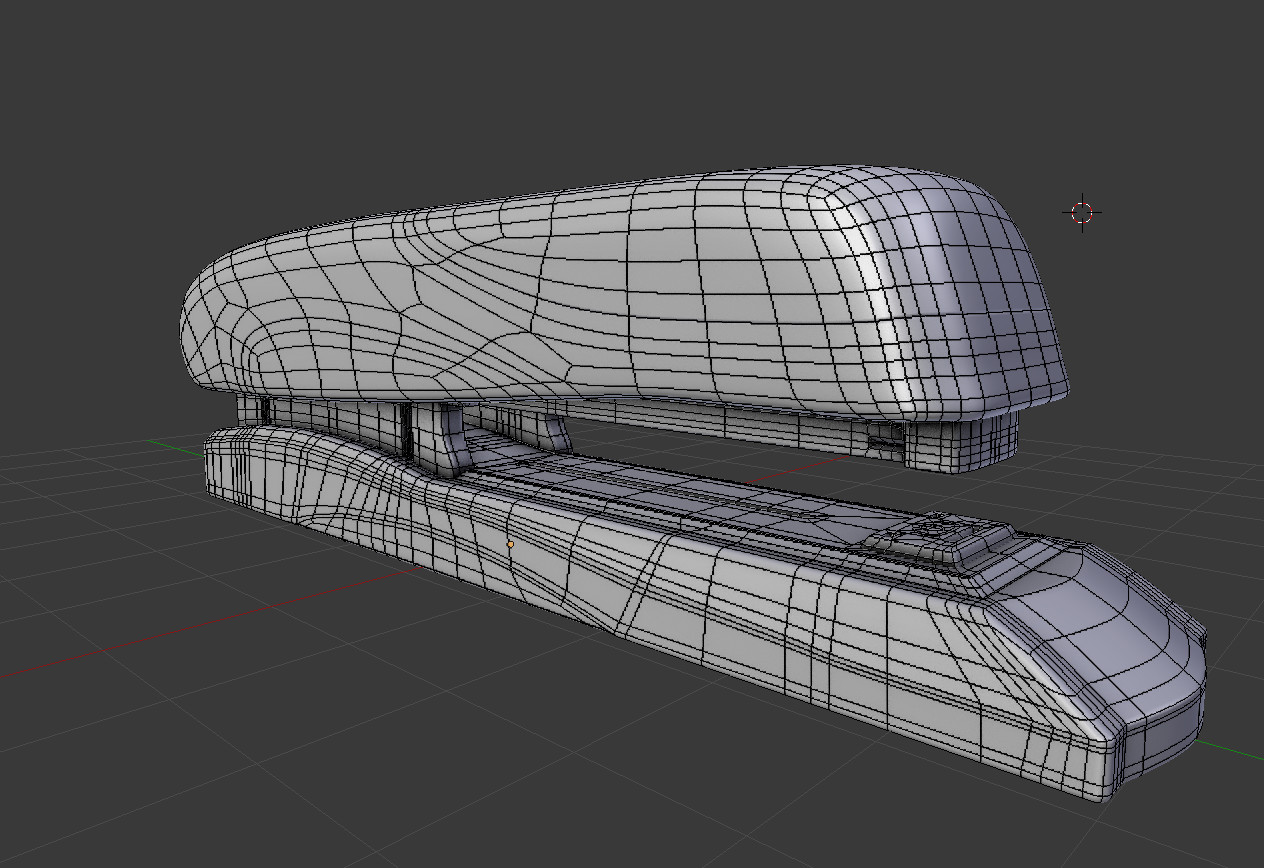Select the stapler's curved top cover mesh
Screen dimensions: 1264x868
[x=625, y=295]
